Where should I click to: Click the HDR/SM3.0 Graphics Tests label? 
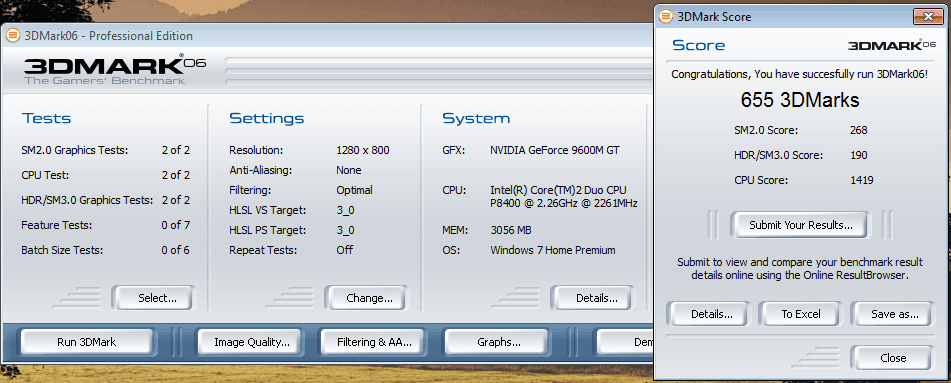[88, 200]
